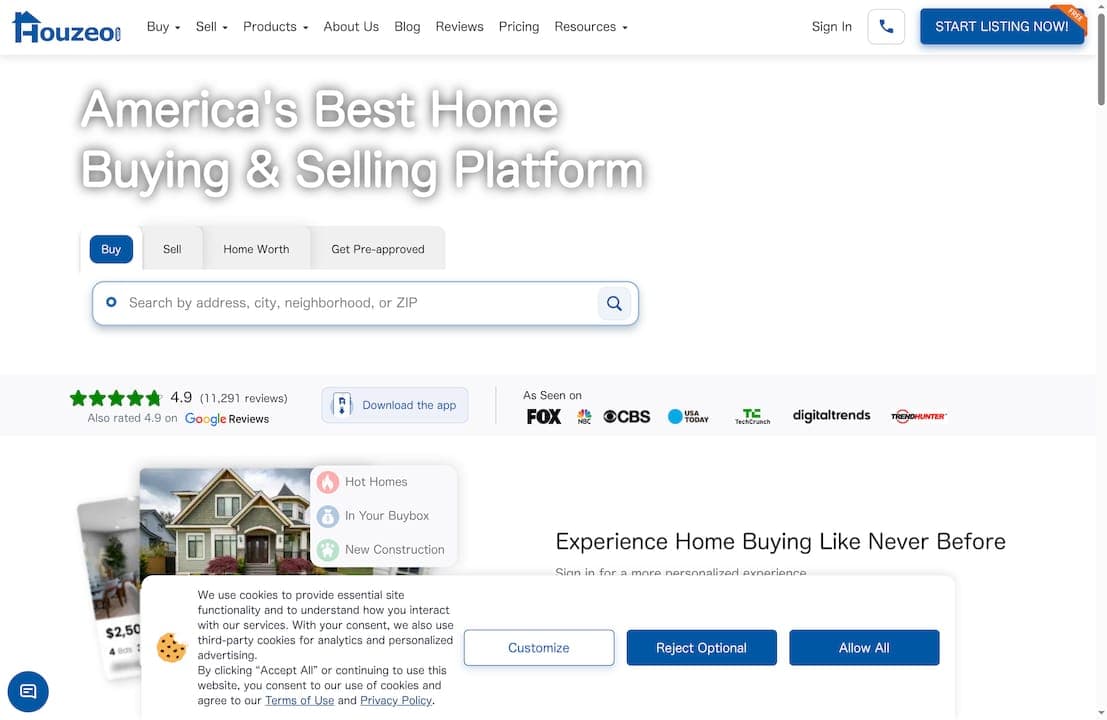Image resolution: width=1107 pixels, height=720 pixels.
Task: Click the Hot Homes flame icon
Action: pyautogui.click(x=328, y=482)
